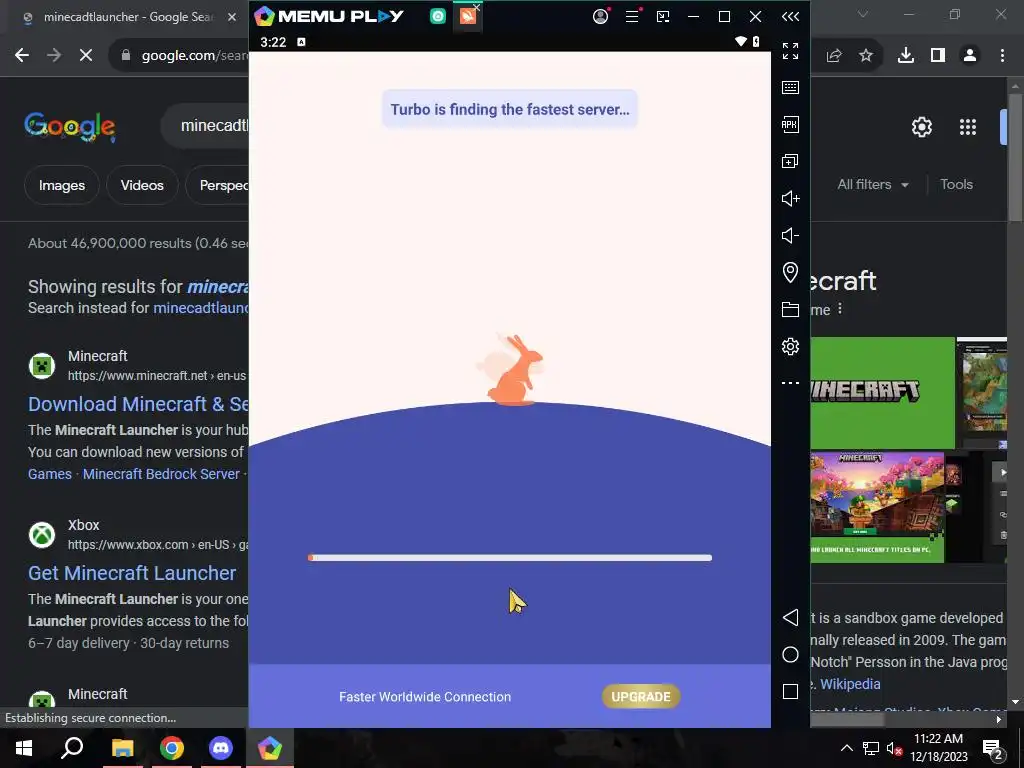Close the Turbo VPN tab in MEmu
The height and width of the screenshot is (768, 1024).
pyautogui.click(x=477, y=8)
